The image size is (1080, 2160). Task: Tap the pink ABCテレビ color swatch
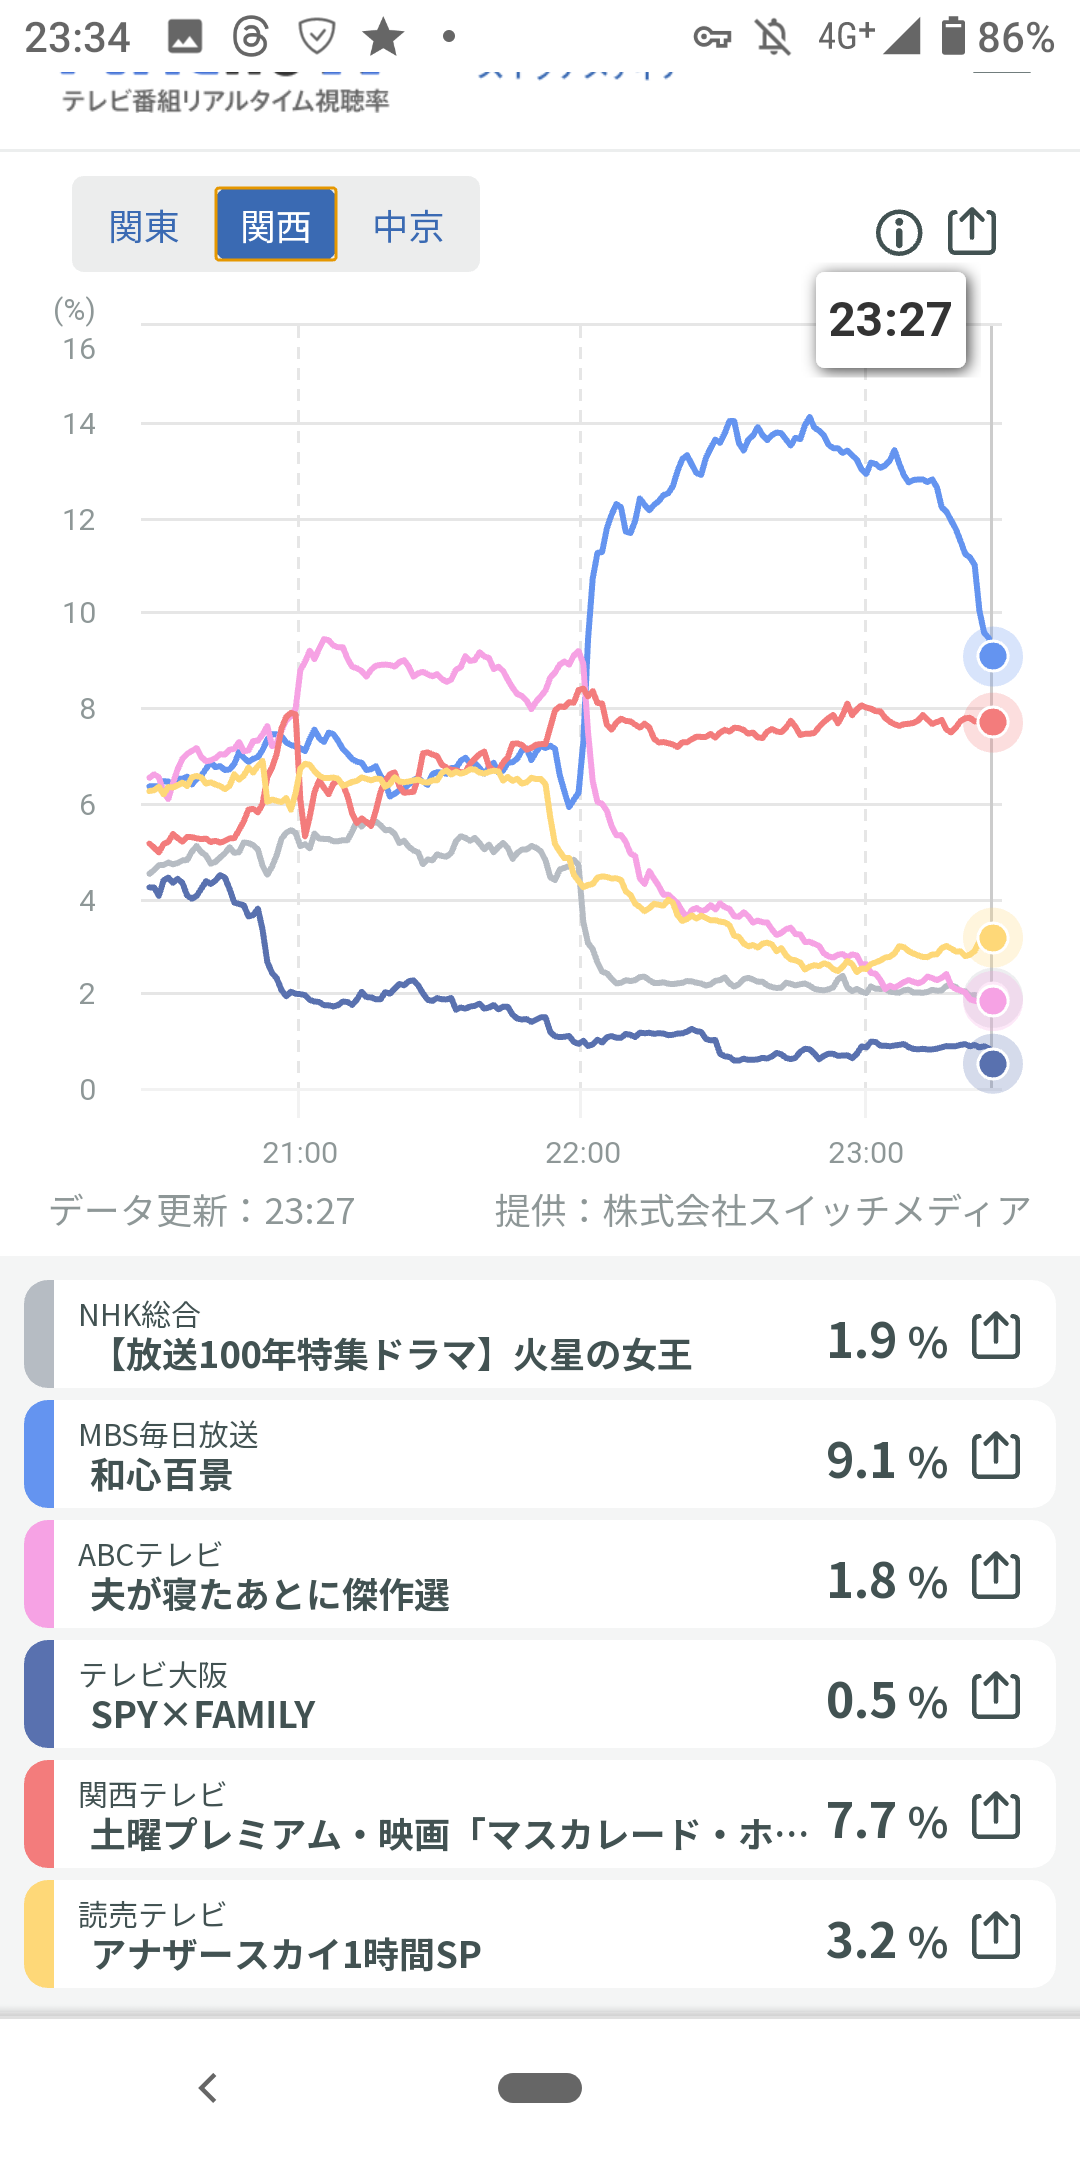point(39,1575)
